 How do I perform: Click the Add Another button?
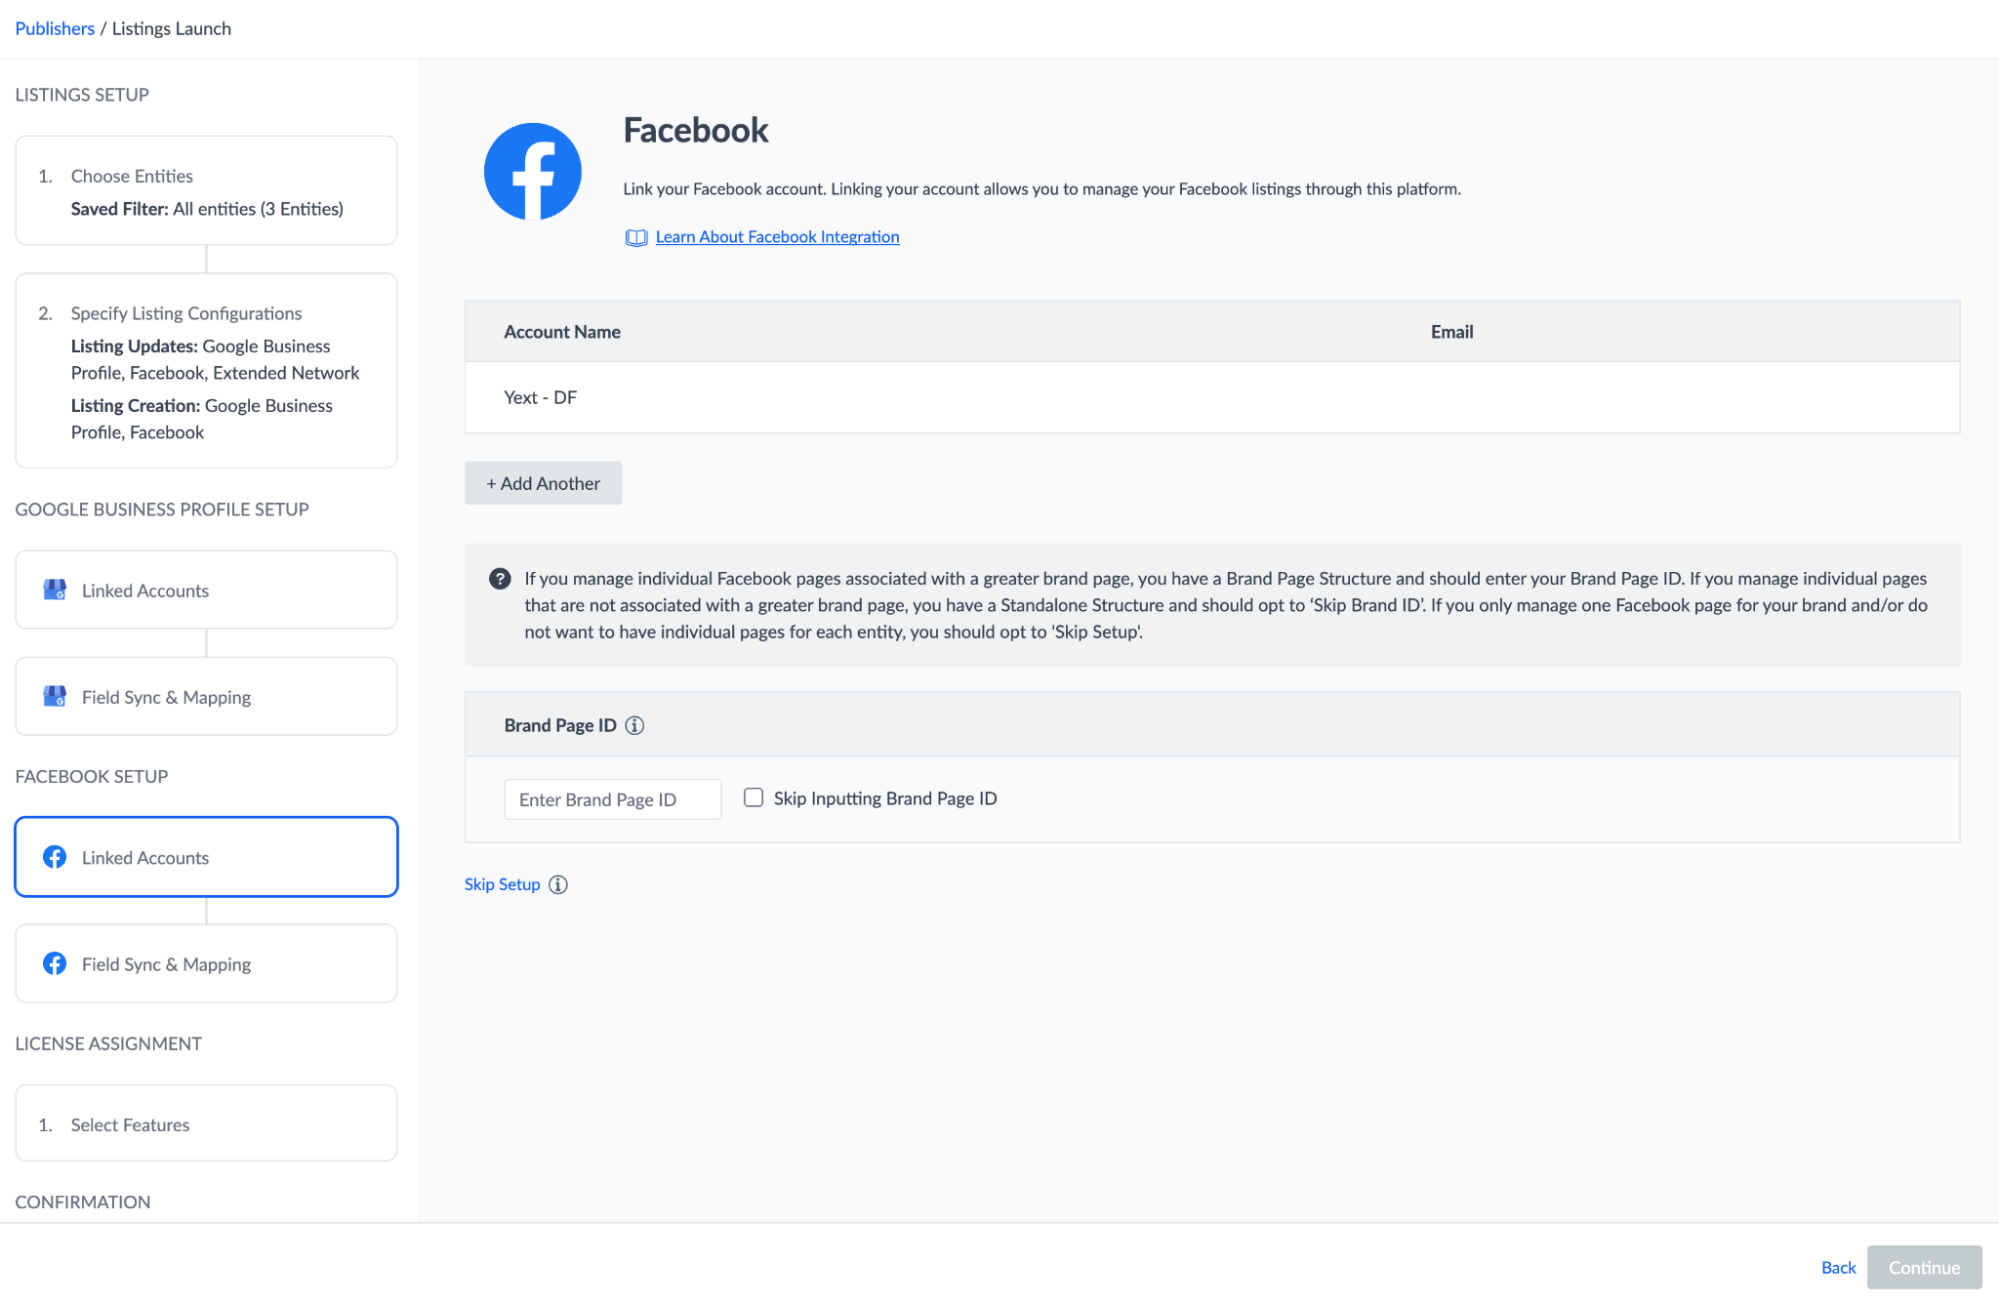pos(541,483)
